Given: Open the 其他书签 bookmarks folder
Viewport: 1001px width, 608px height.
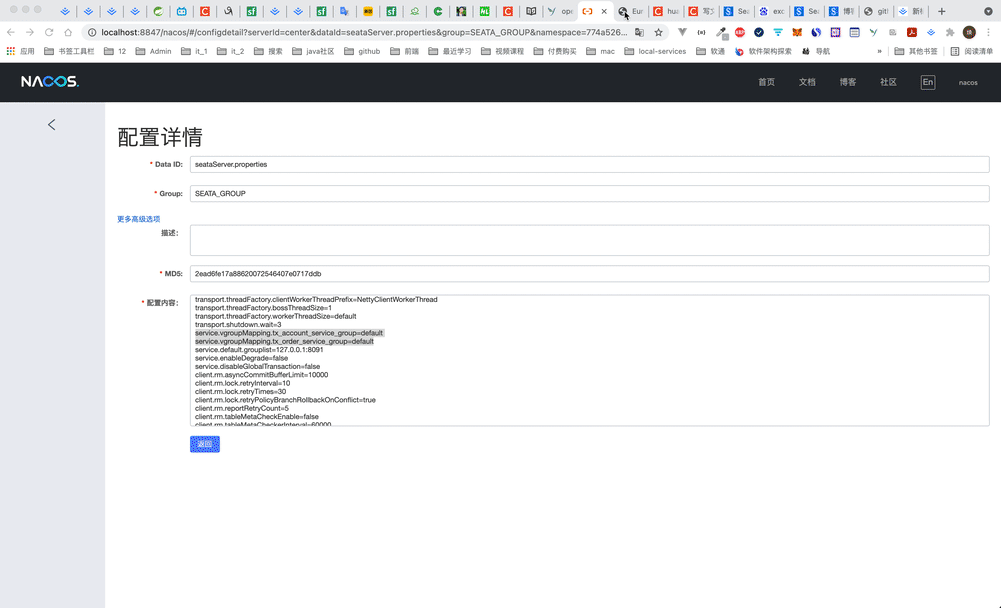Looking at the screenshot, I should [x=916, y=51].
